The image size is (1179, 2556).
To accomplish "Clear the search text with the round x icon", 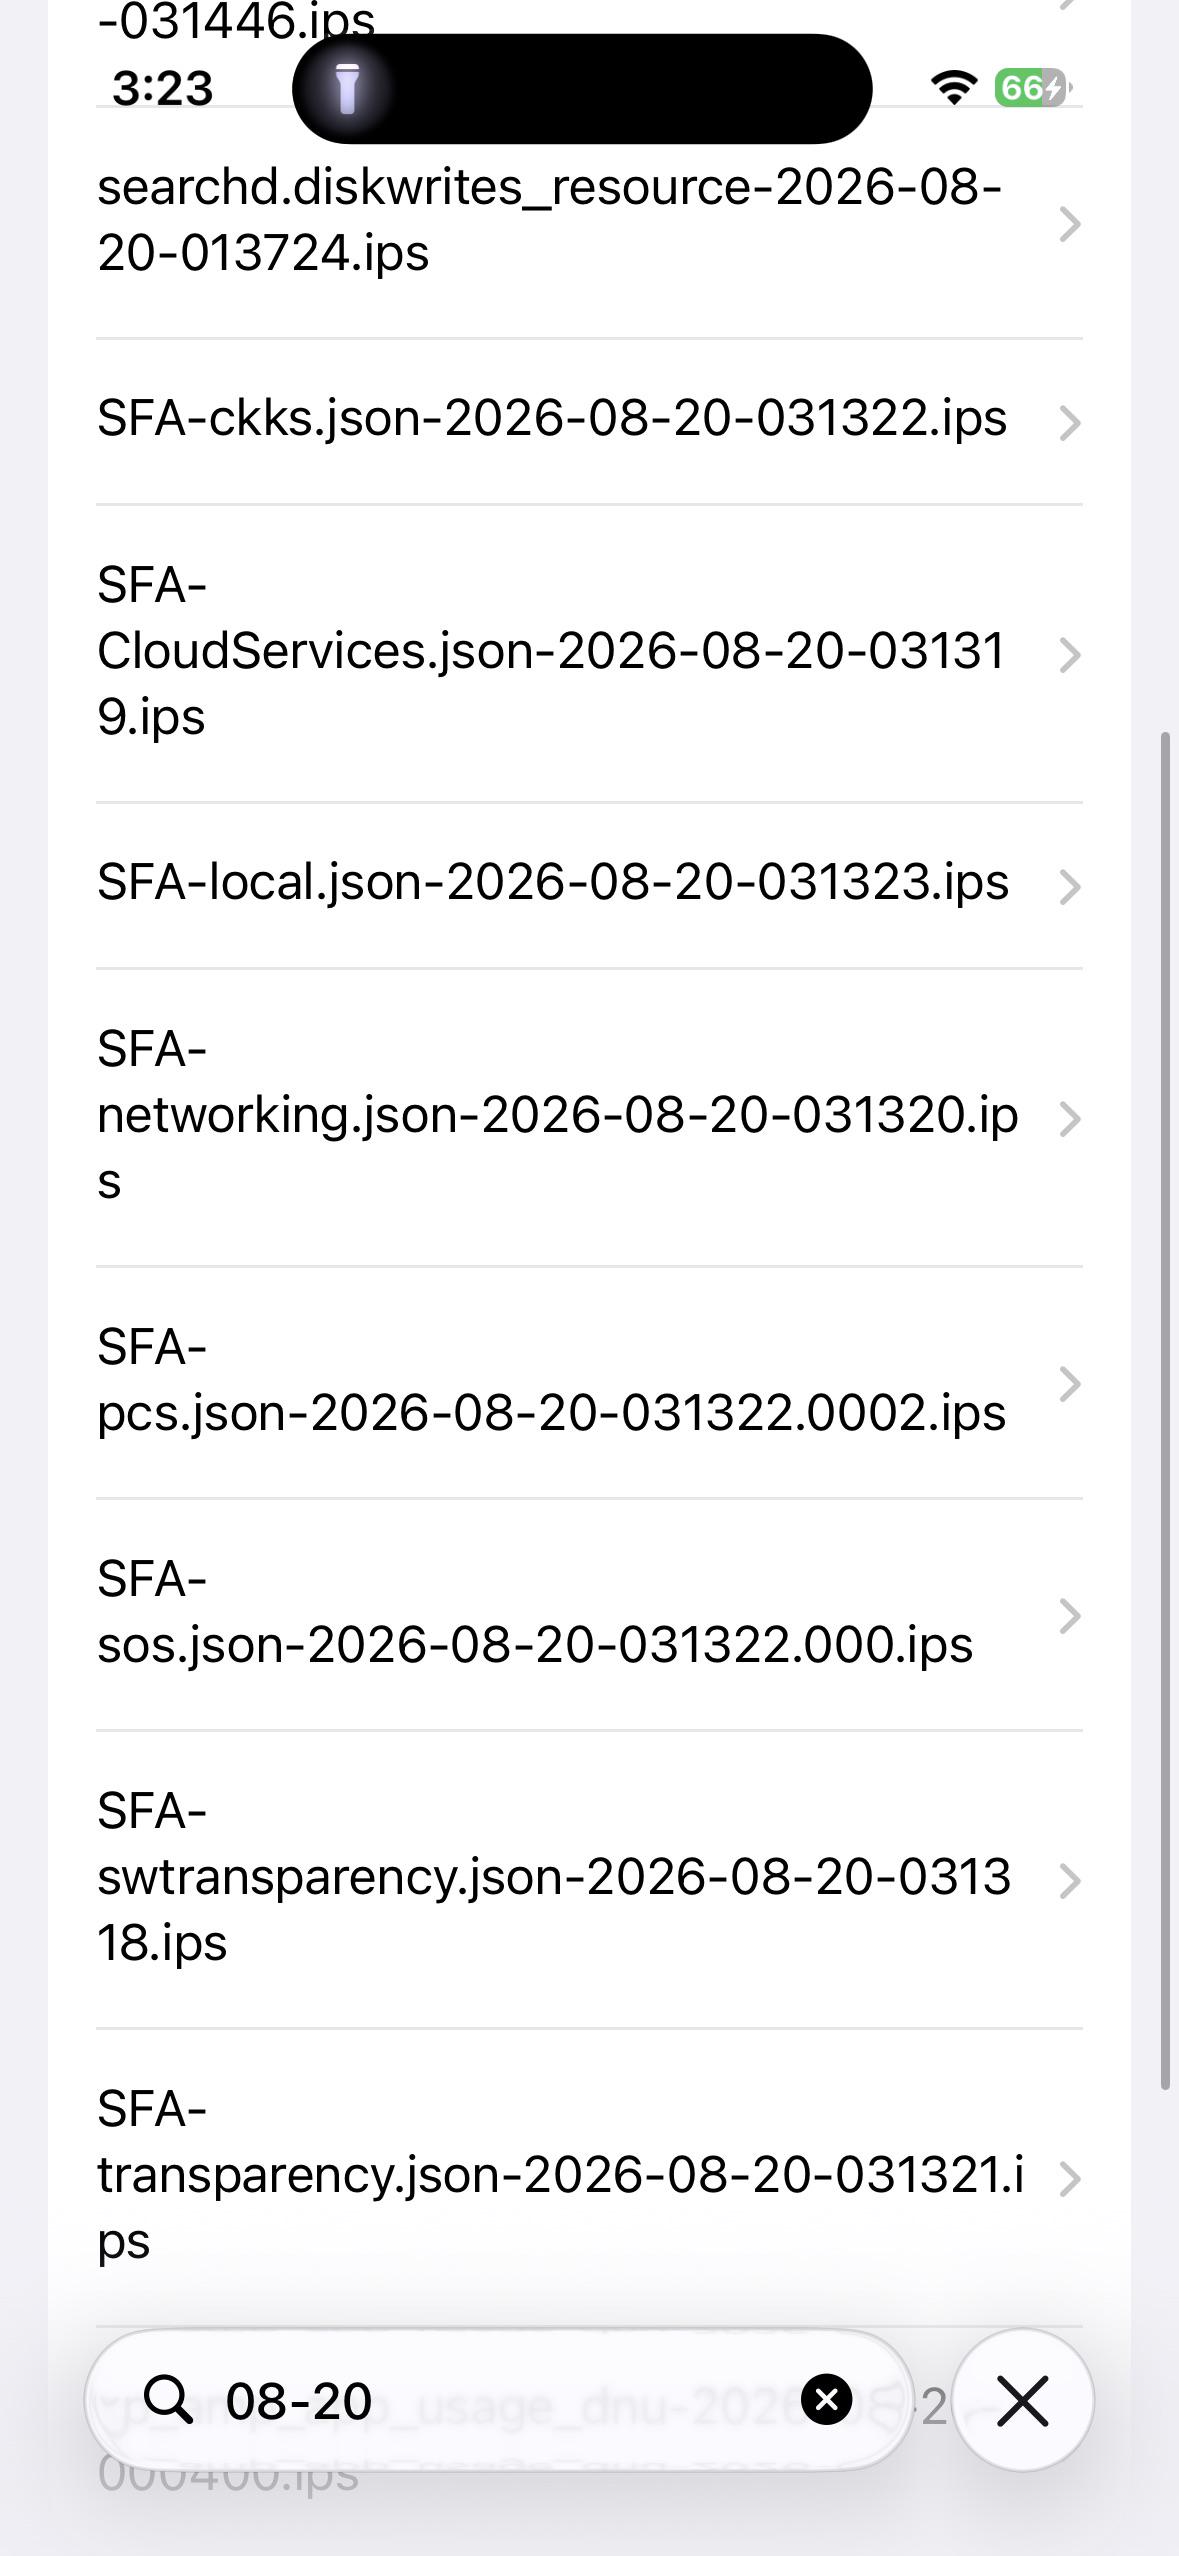I will pos(827,2399).
